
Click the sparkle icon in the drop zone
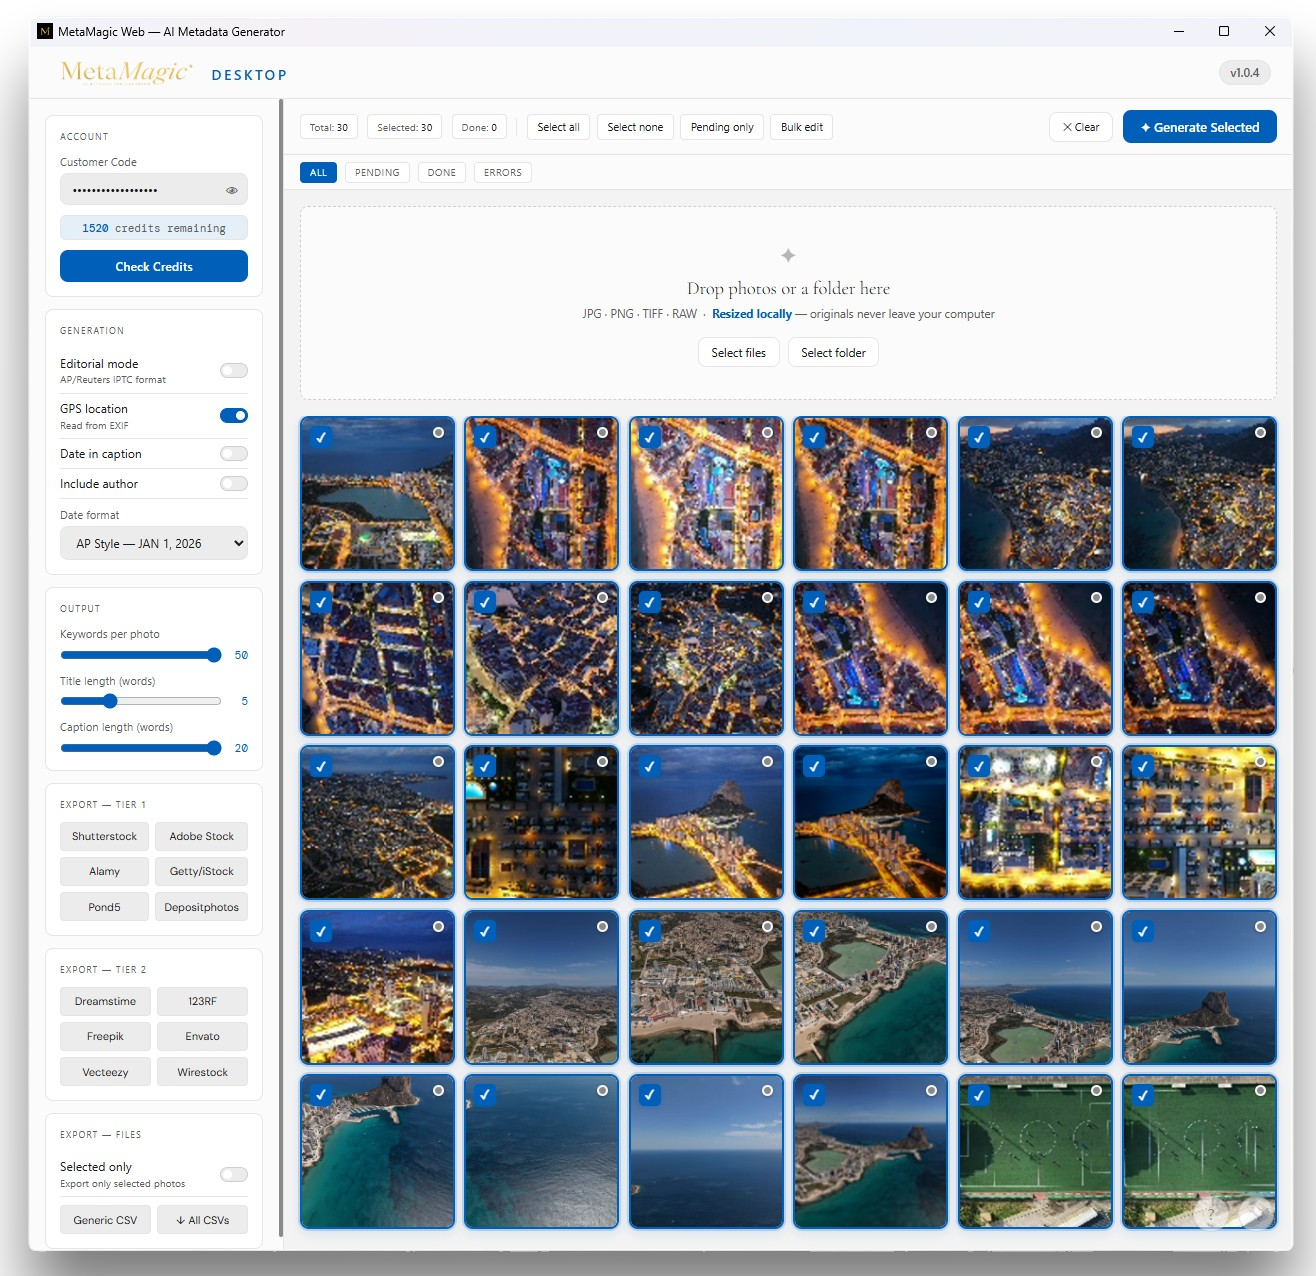click(788, 256)
